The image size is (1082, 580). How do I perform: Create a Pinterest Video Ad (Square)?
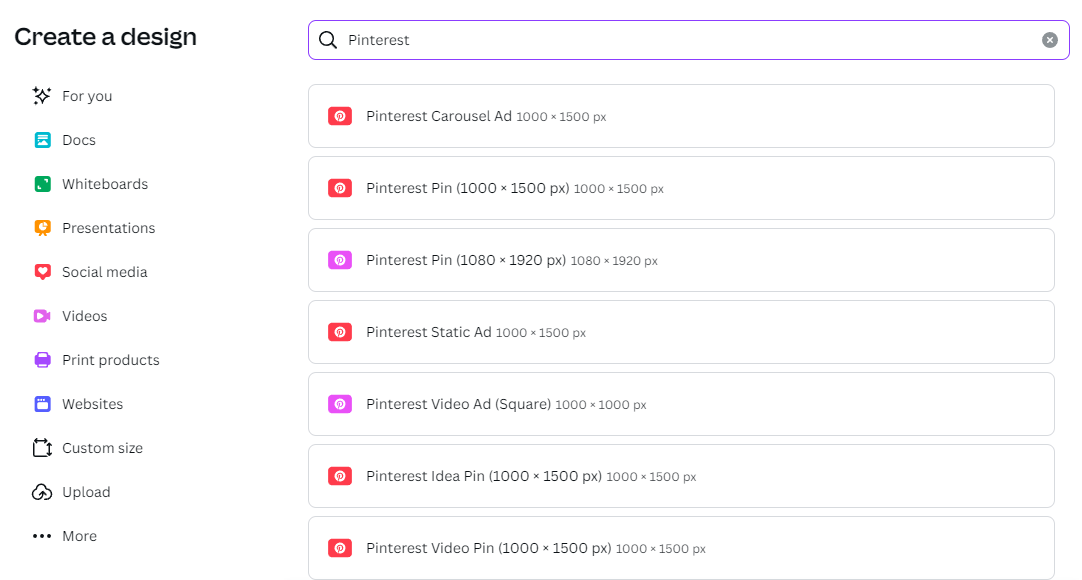(x=681, y=404)
